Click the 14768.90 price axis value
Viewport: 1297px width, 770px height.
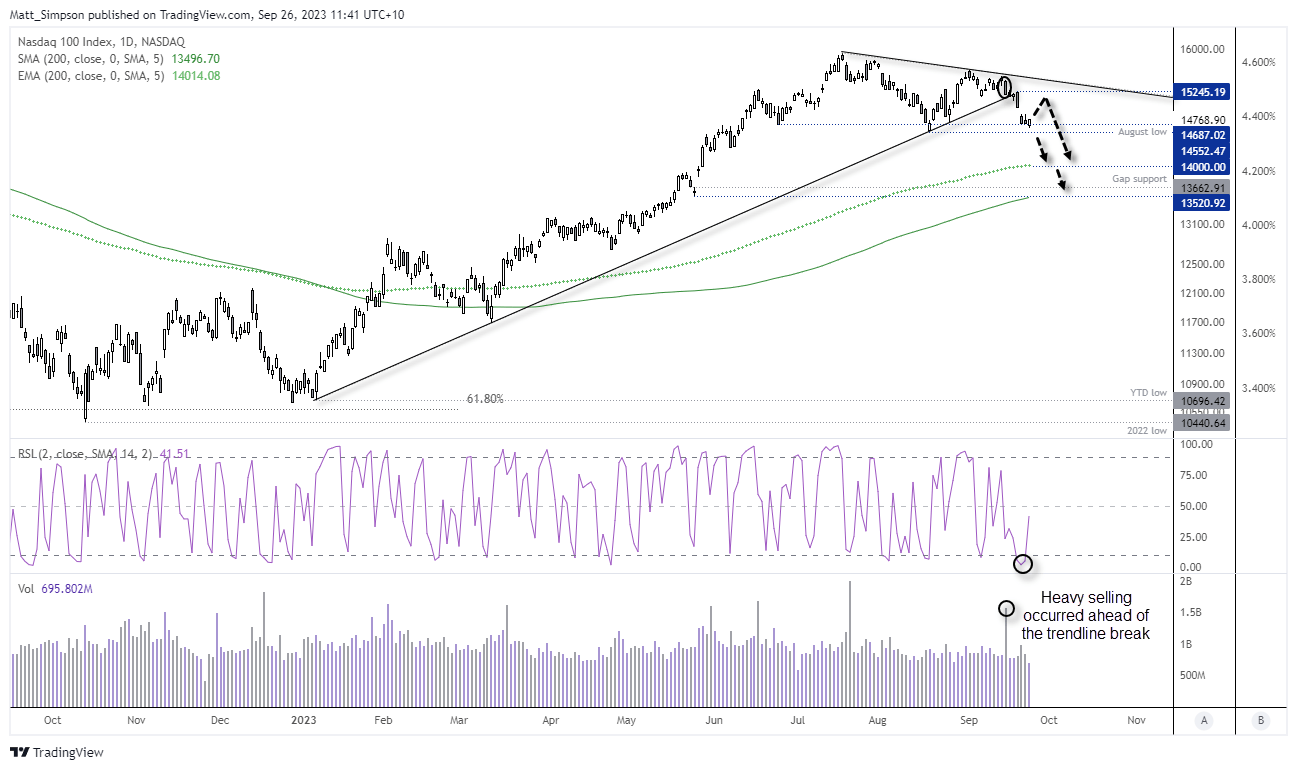click(1203, 119)
